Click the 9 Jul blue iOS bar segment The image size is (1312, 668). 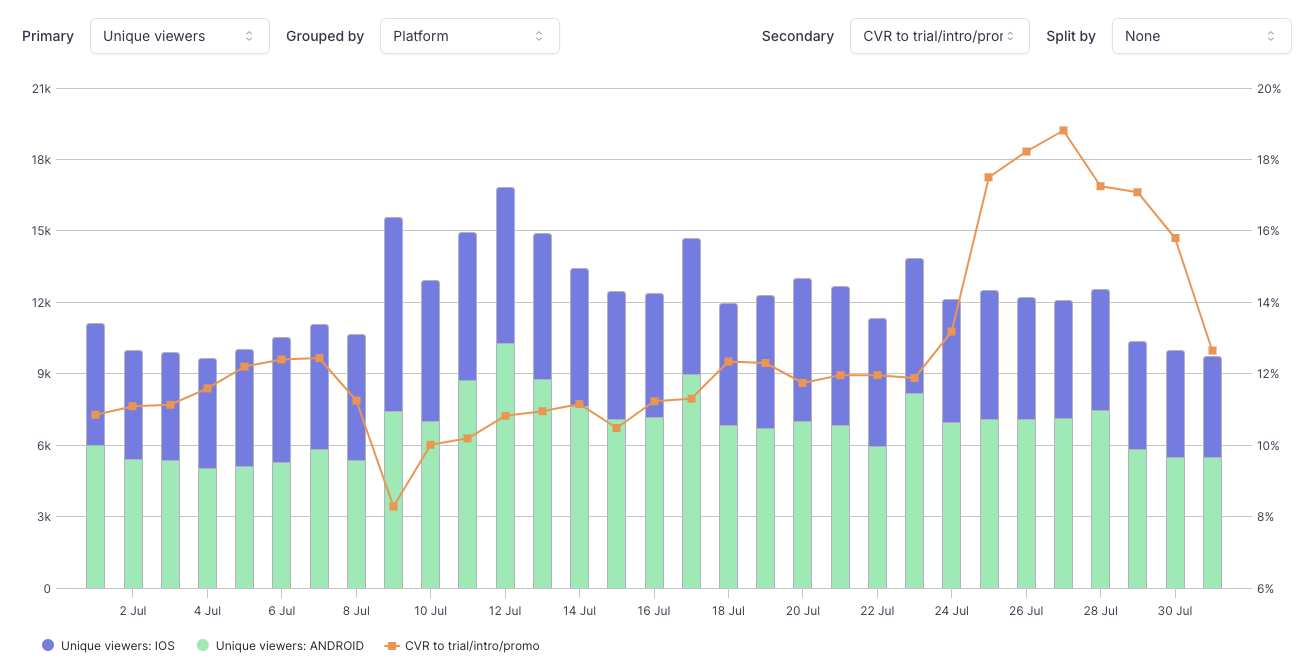[x=393, y=314]
